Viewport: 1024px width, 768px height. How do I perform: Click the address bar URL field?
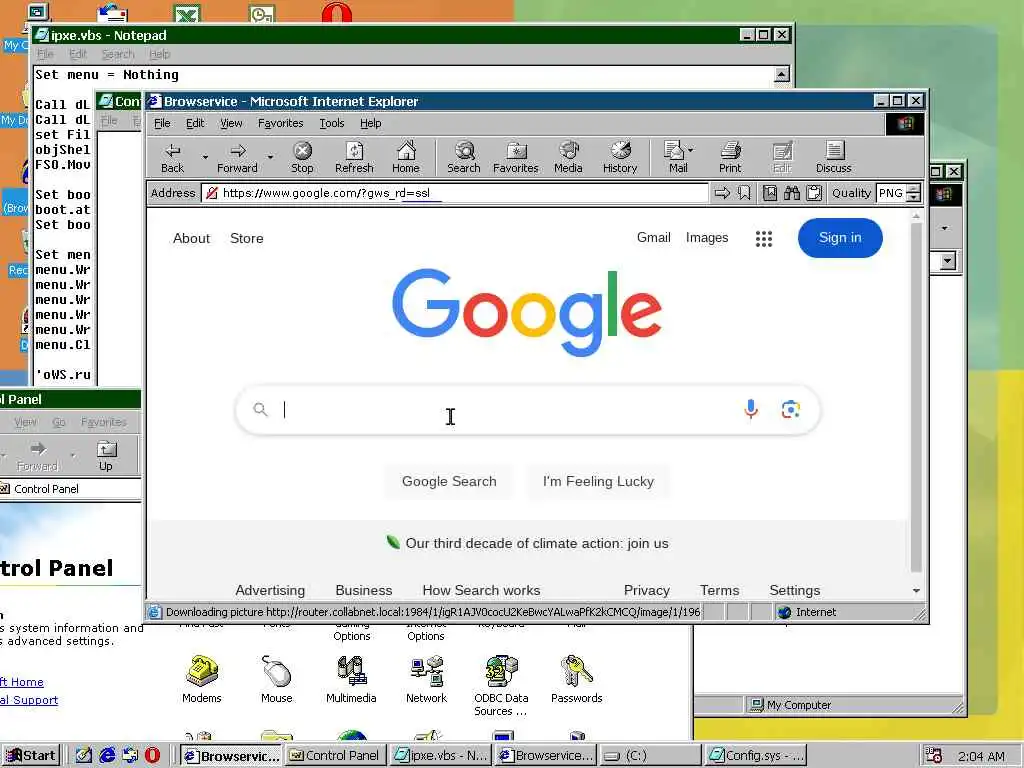(455, 193)
